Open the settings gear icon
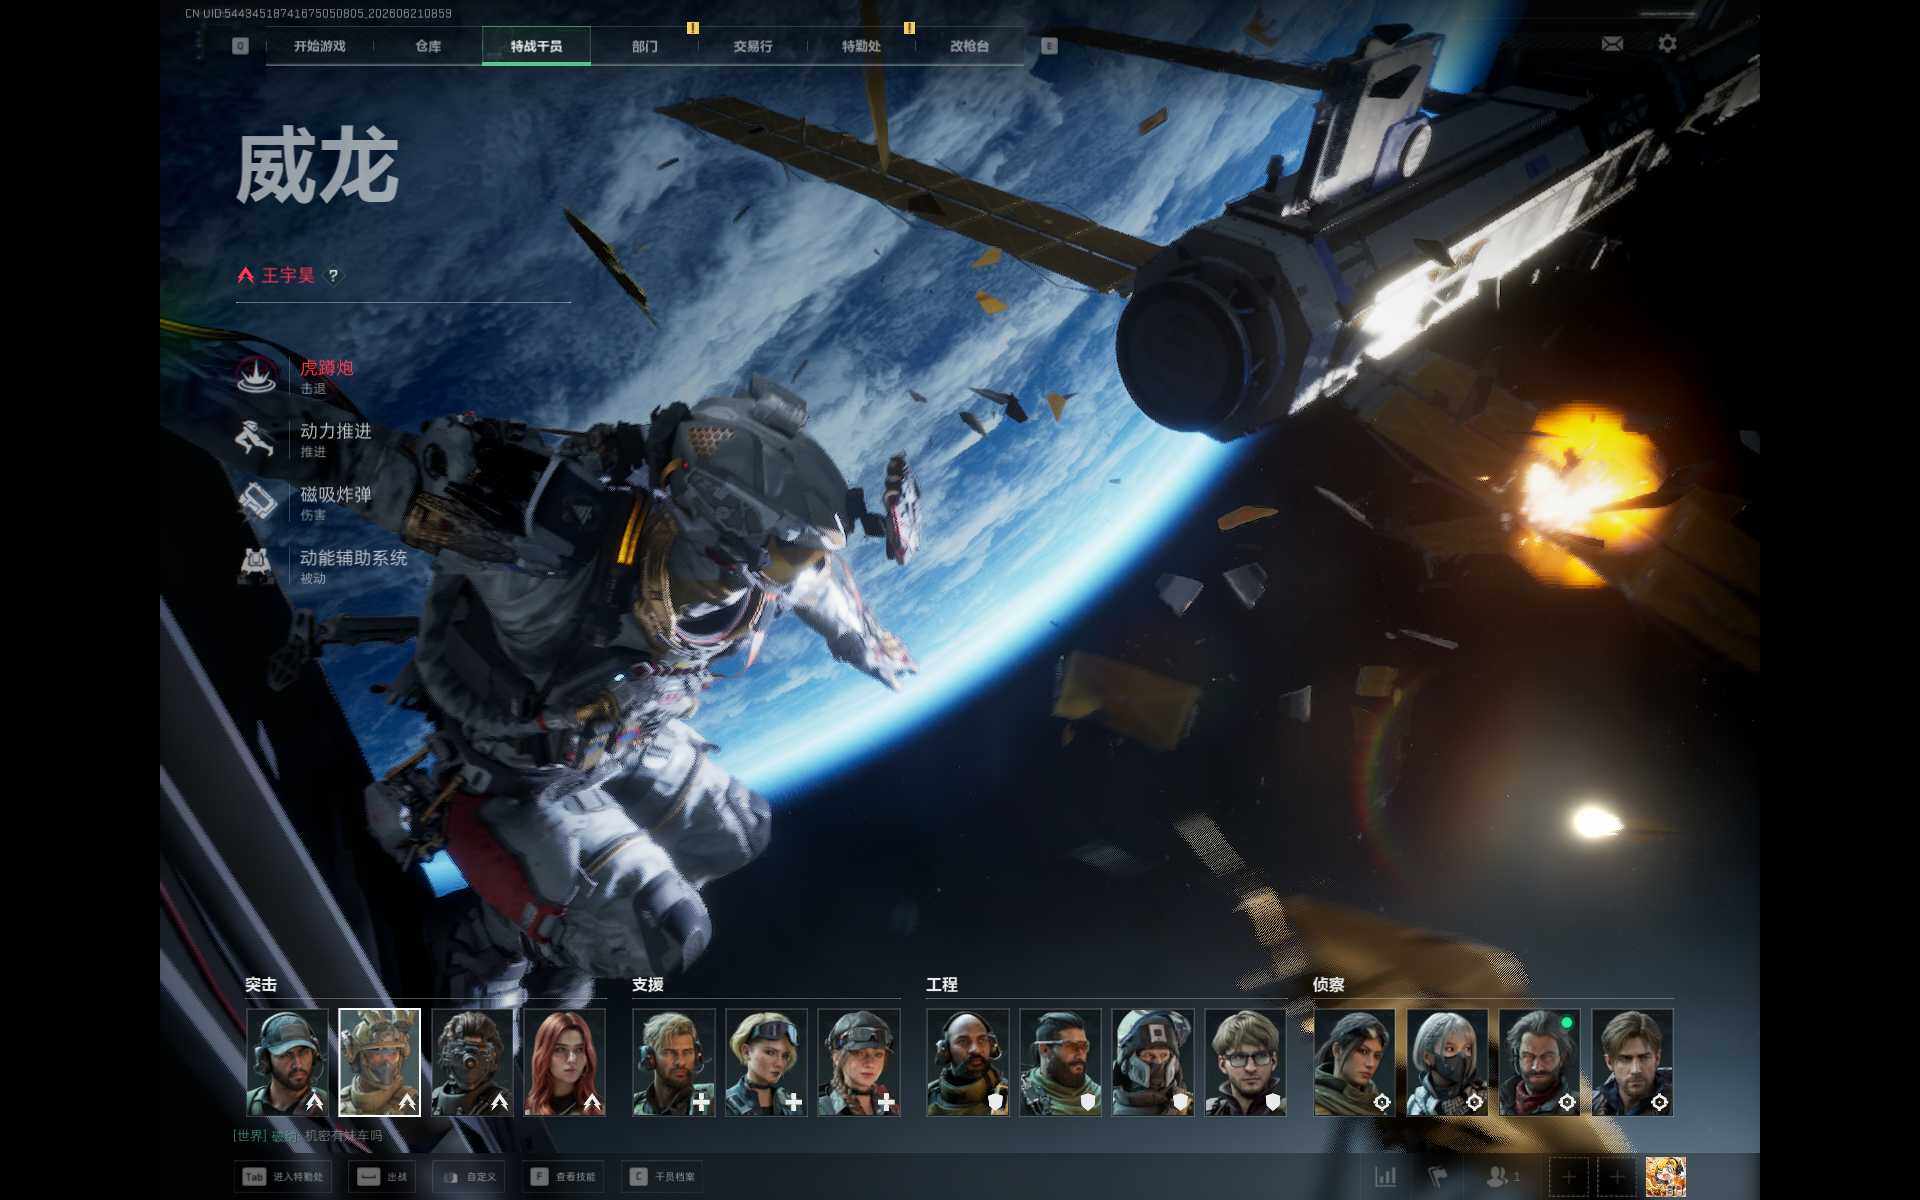Image resolution: width=1920 pixels, height=1200 pixels. [1667, 44]
